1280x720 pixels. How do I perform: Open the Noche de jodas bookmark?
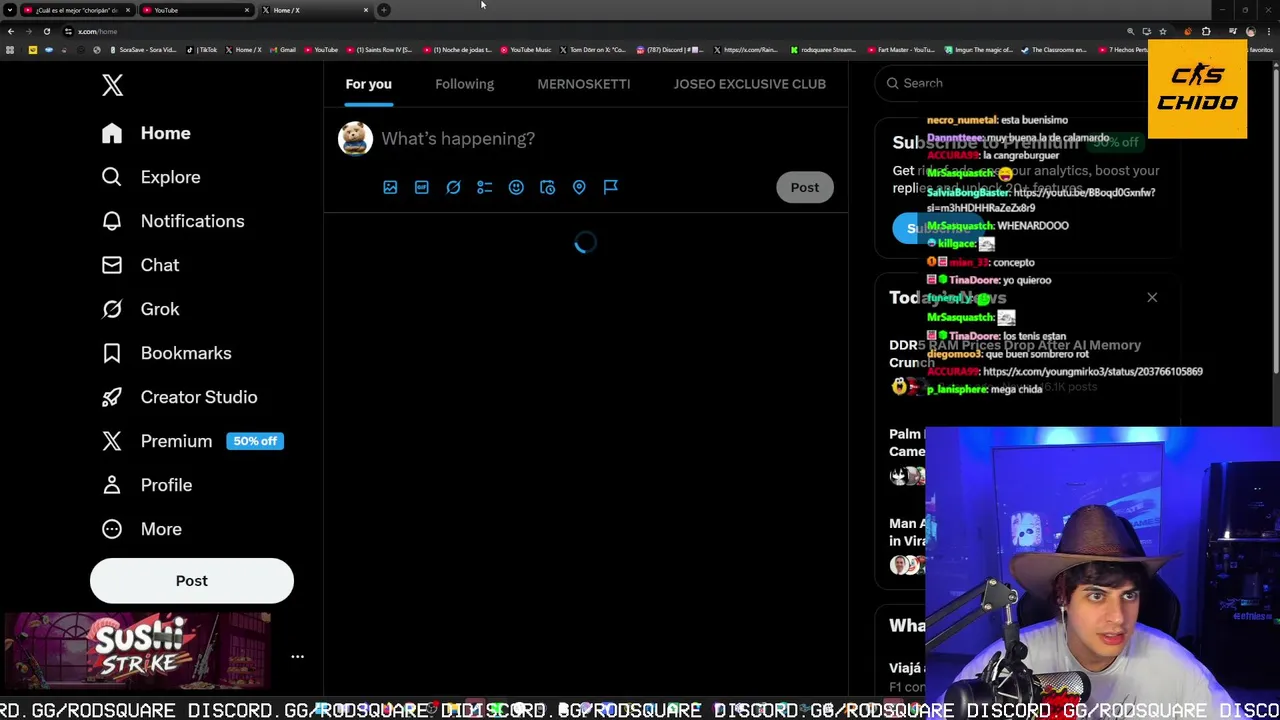(457, 49)
